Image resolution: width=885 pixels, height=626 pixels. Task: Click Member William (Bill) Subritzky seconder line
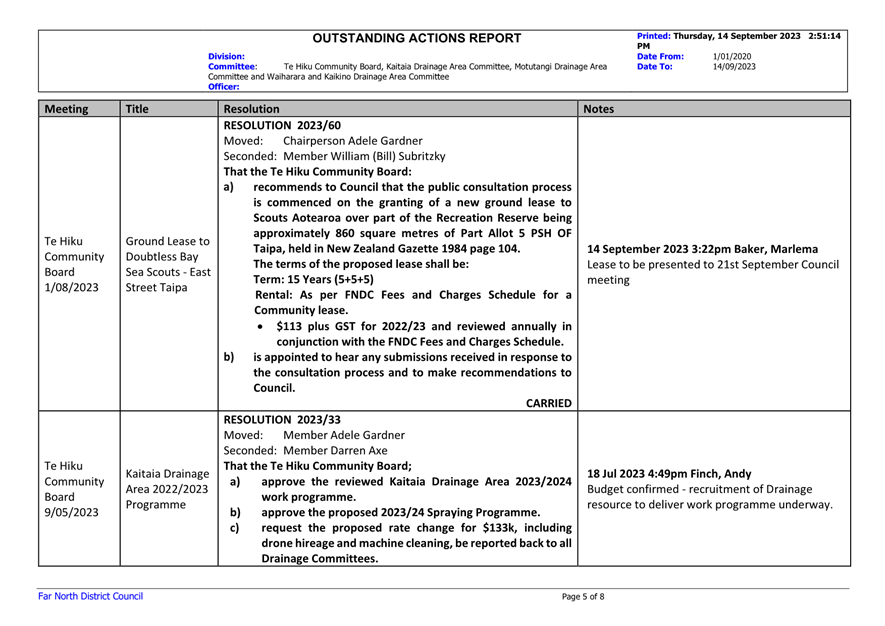pyautogui.click(x=334, y=156)
